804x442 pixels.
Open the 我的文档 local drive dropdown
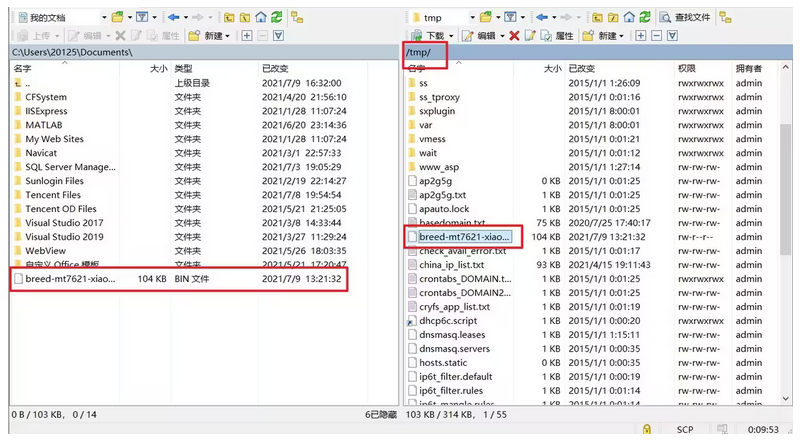tap(105, 17)
